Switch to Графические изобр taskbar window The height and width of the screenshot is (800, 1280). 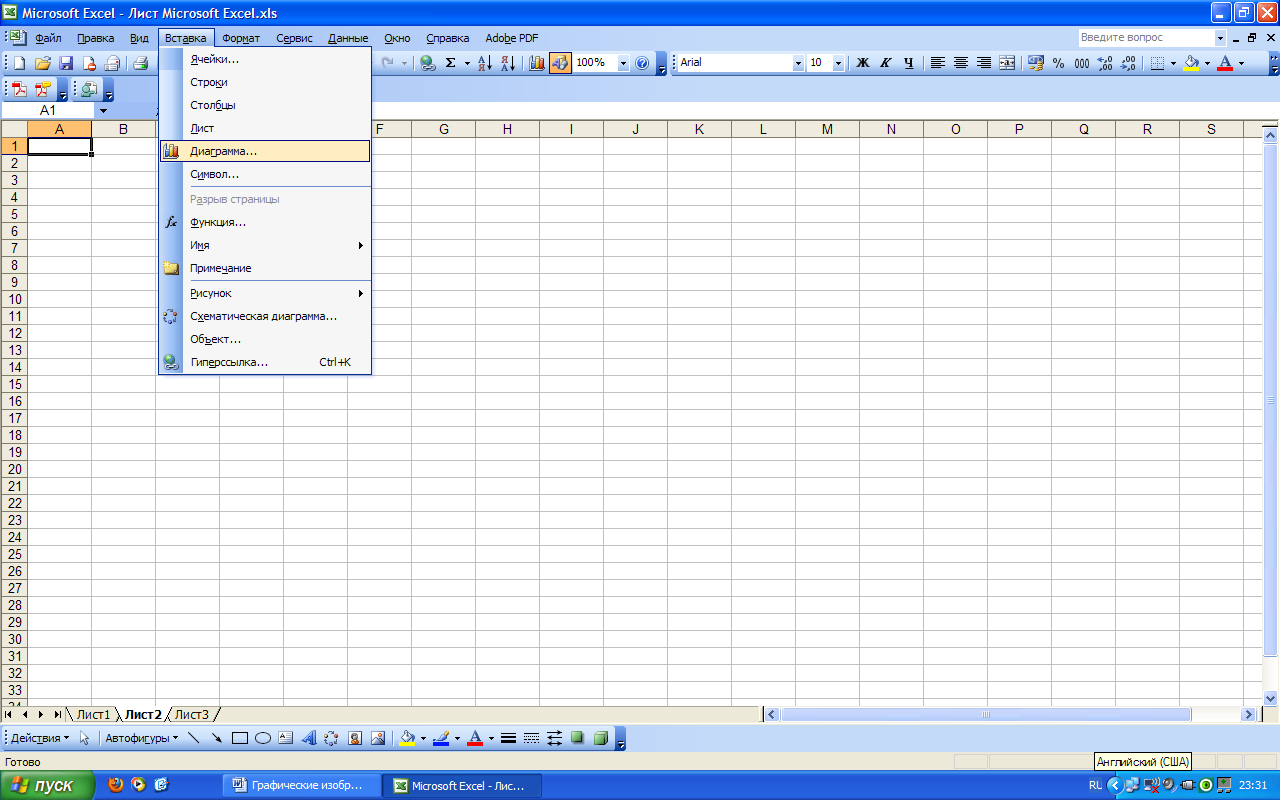(303, 785)
